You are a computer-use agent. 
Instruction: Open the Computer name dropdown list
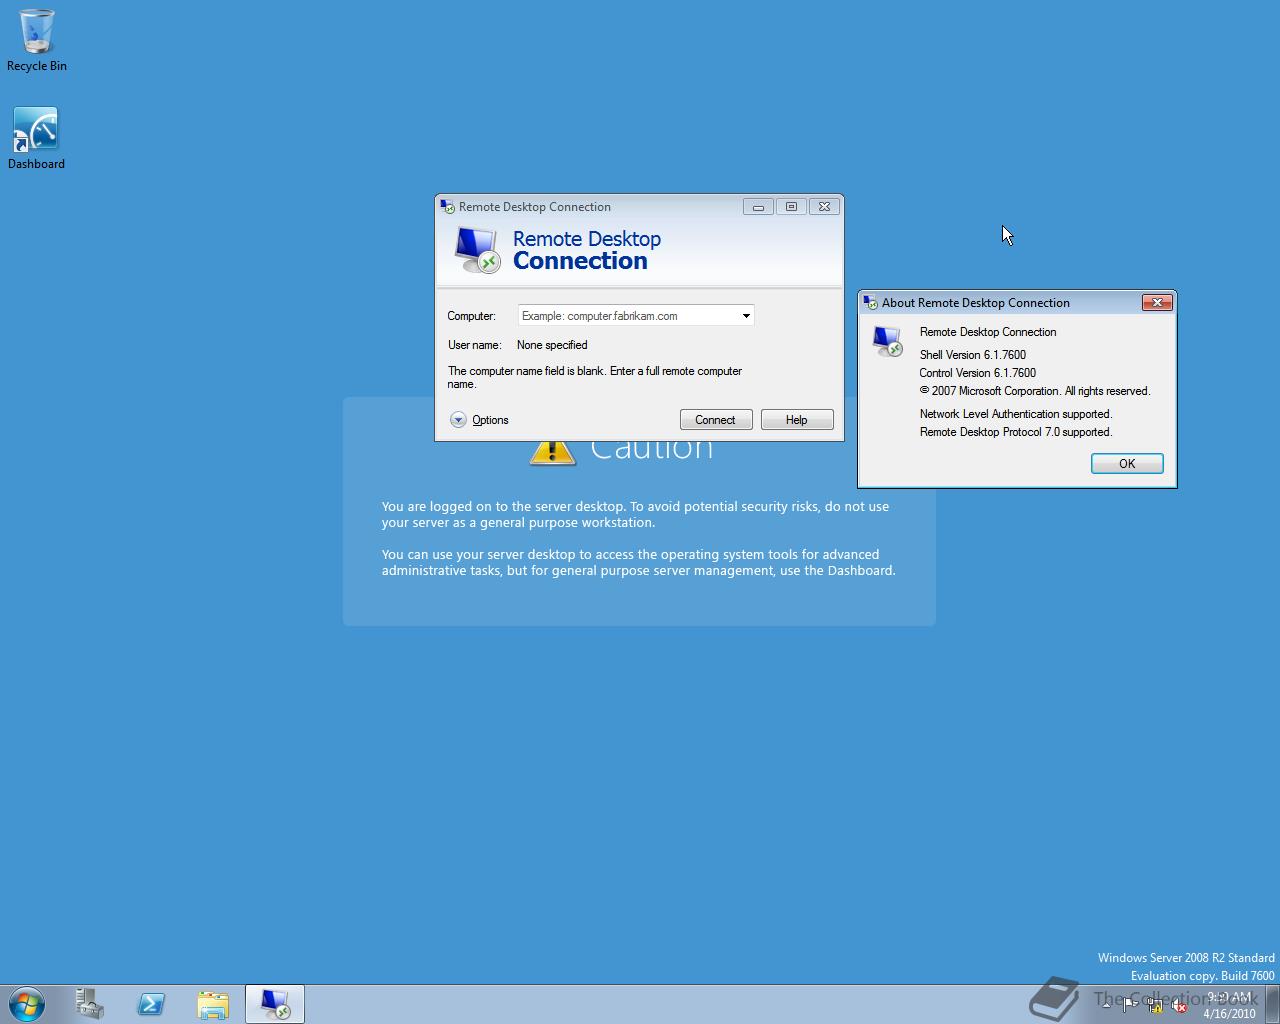pos(746,316)
